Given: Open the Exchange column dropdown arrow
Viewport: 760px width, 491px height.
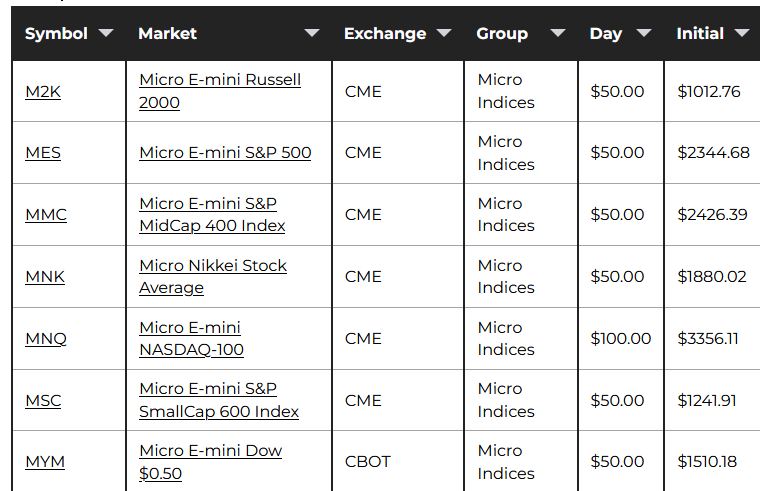Looking at the screenshot, I should tap(444, 34).
